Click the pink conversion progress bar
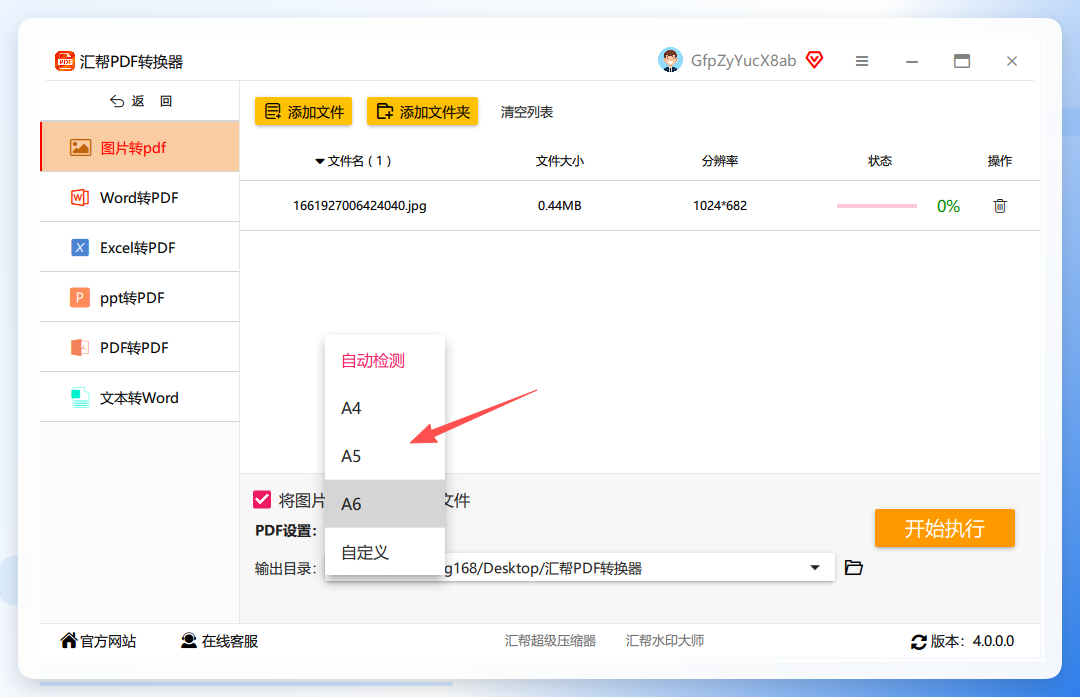 (x=876, y=206)
